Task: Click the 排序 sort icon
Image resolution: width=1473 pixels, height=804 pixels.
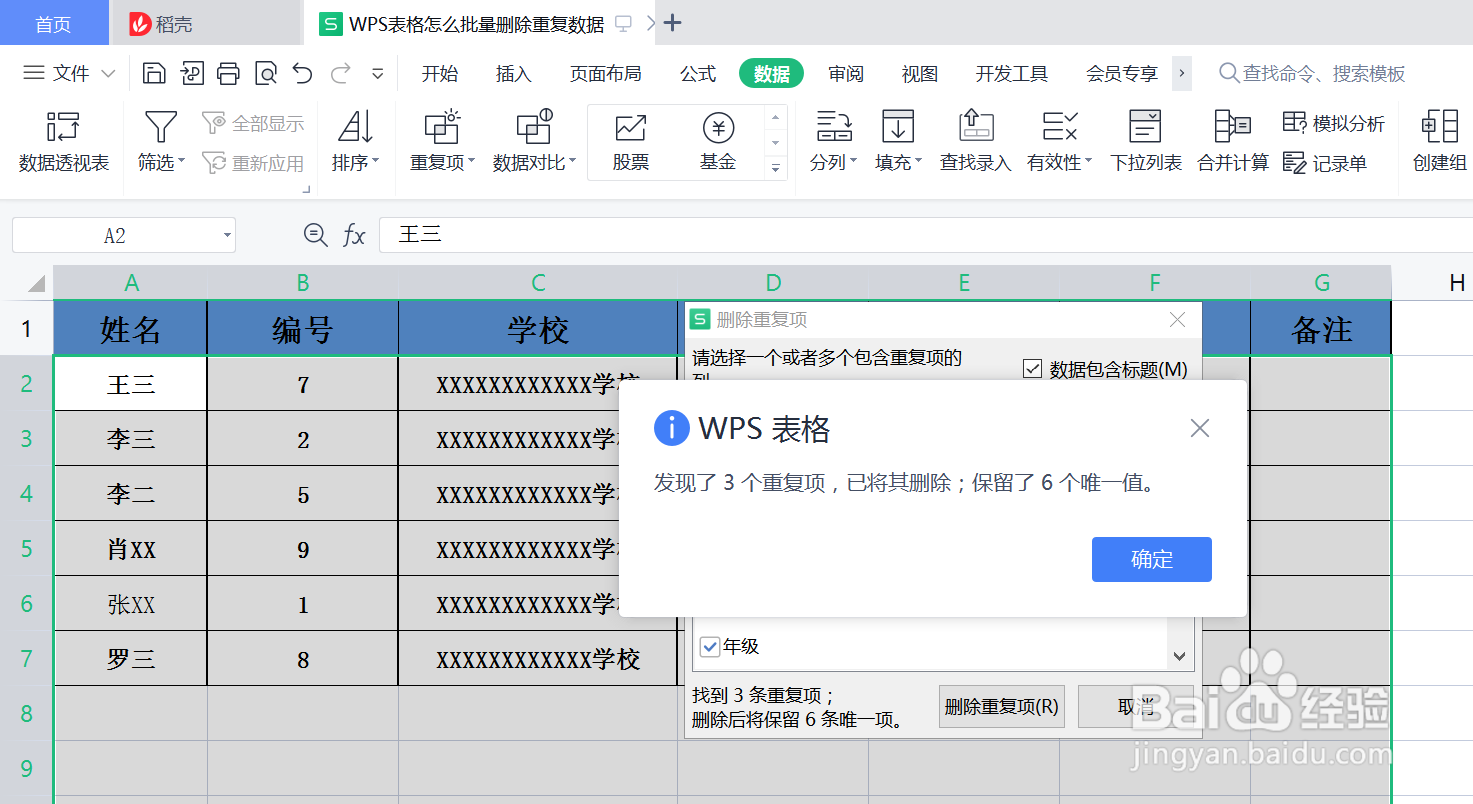Action: click(x=355, y=127)
